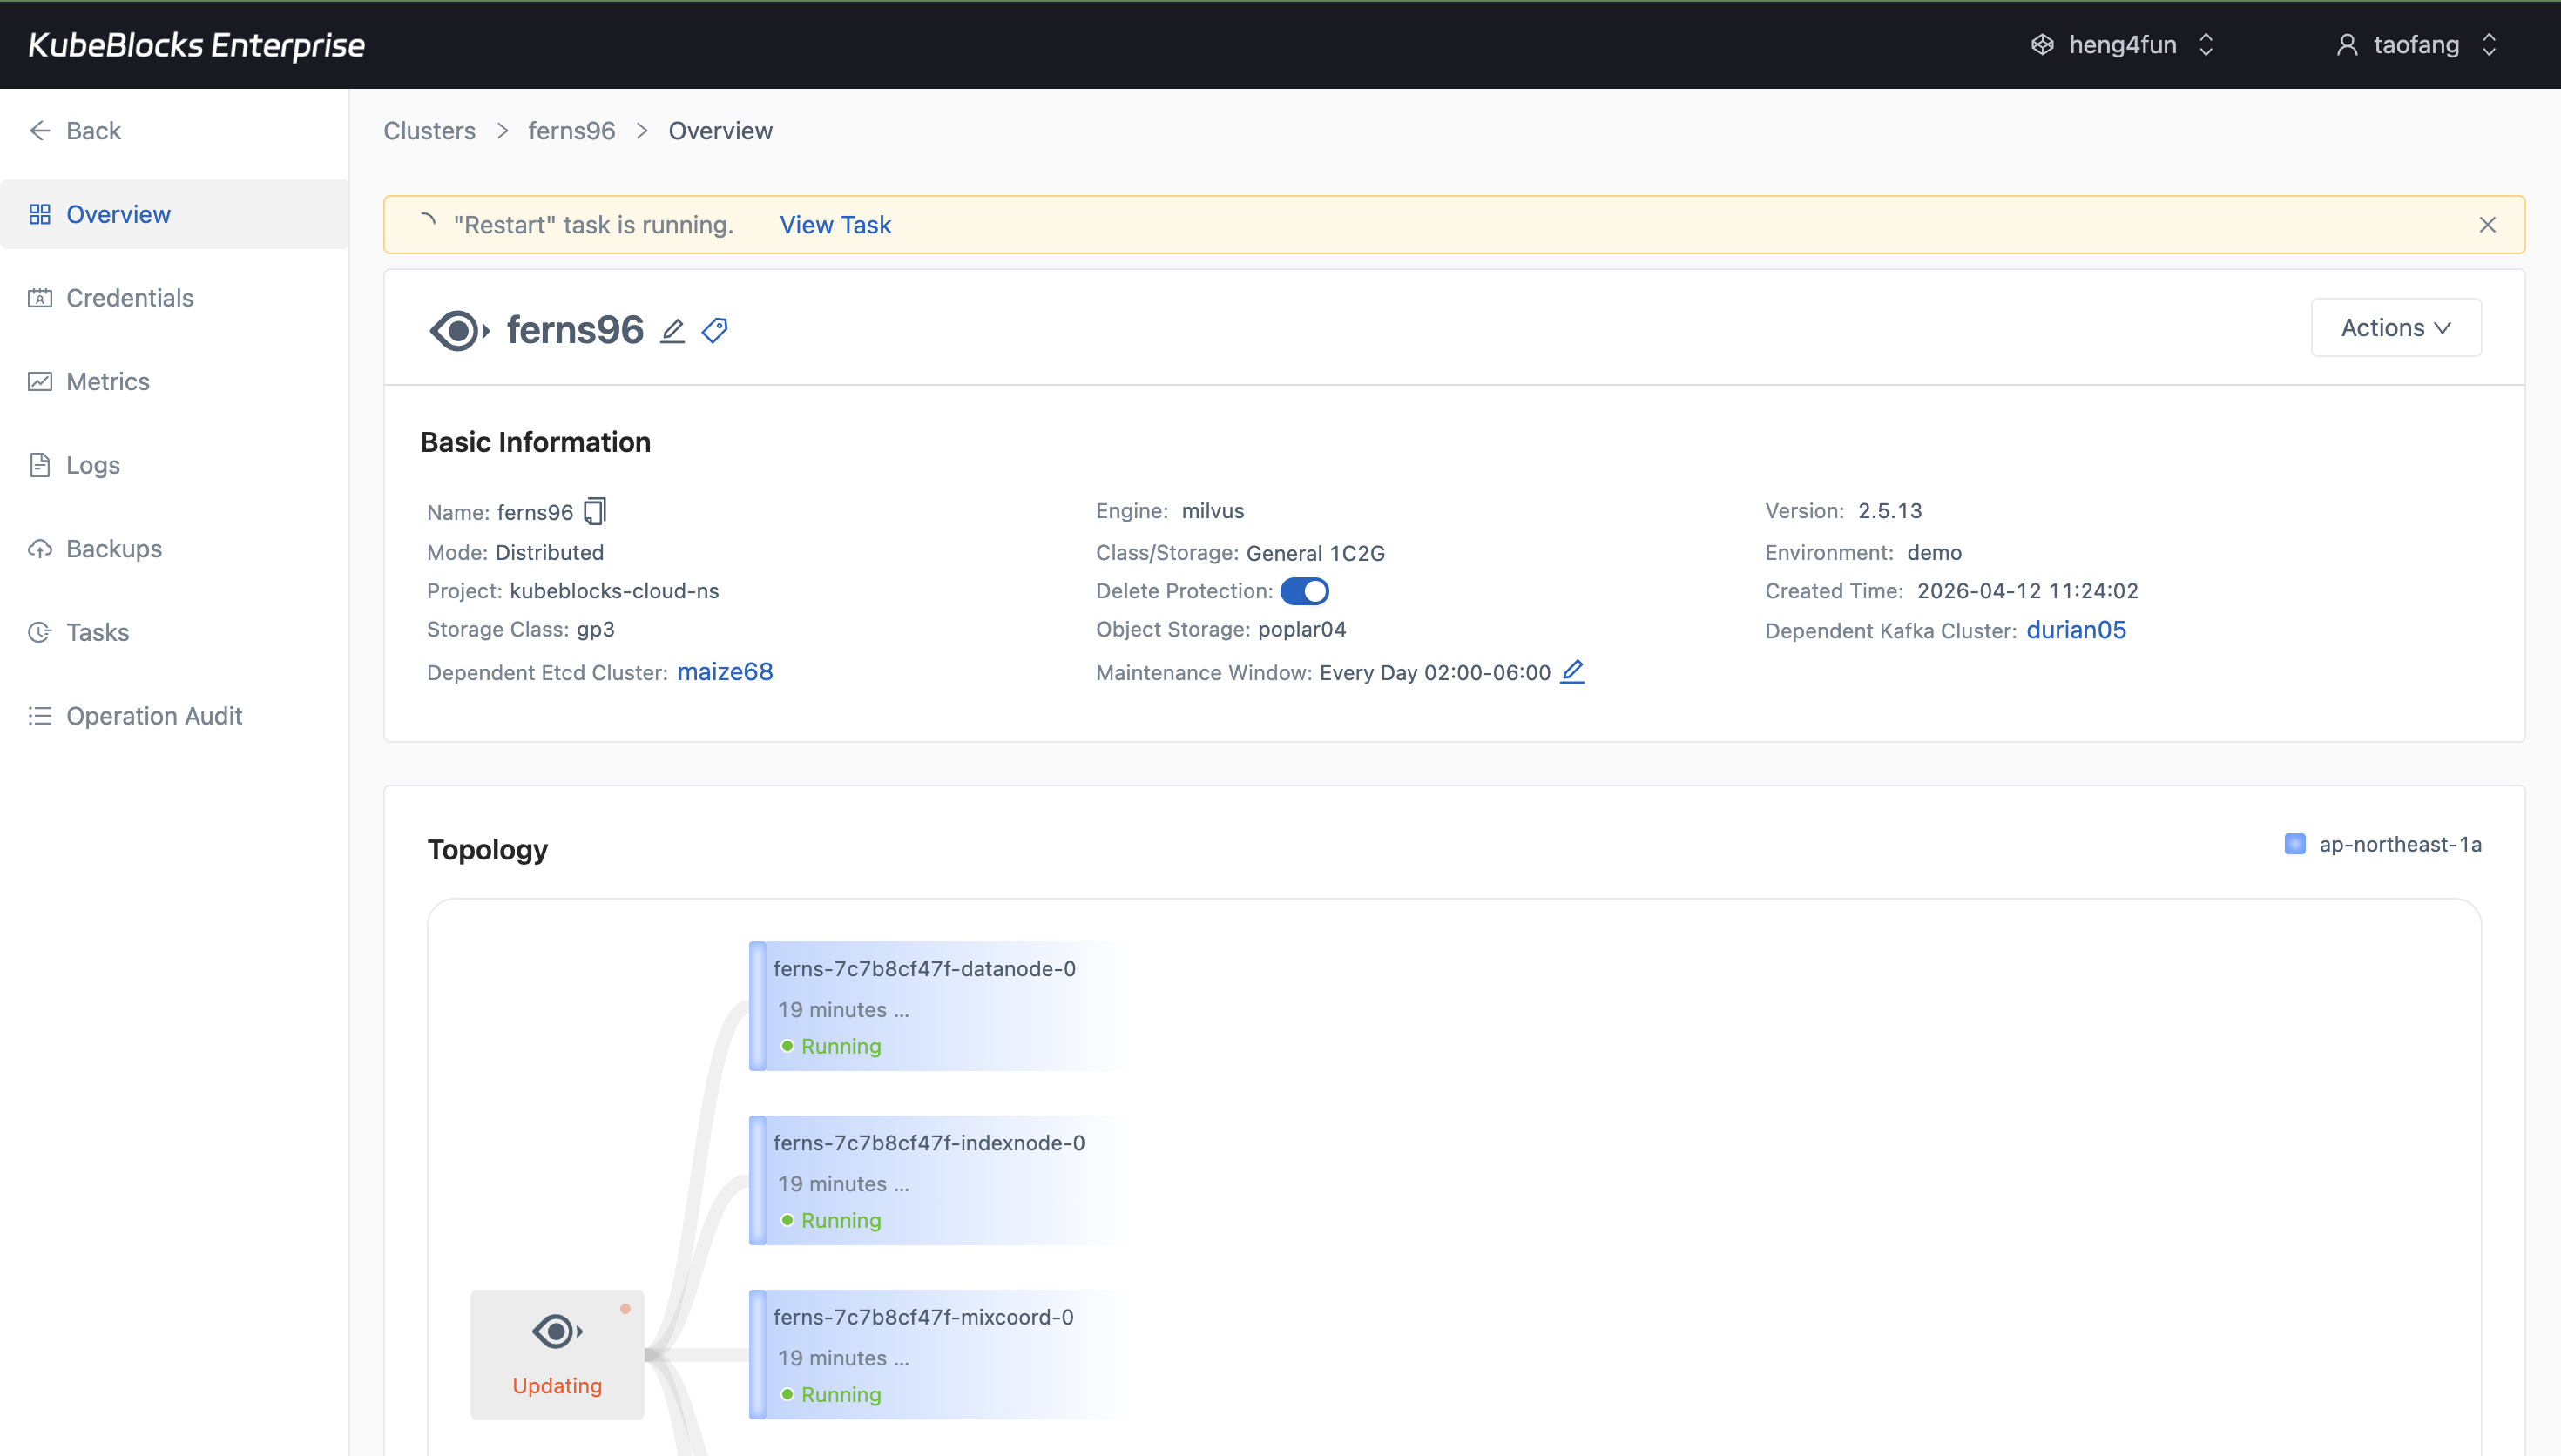The image size is (2561, 1456).
Task: Open the Credentials section
Action: [129, 297]
